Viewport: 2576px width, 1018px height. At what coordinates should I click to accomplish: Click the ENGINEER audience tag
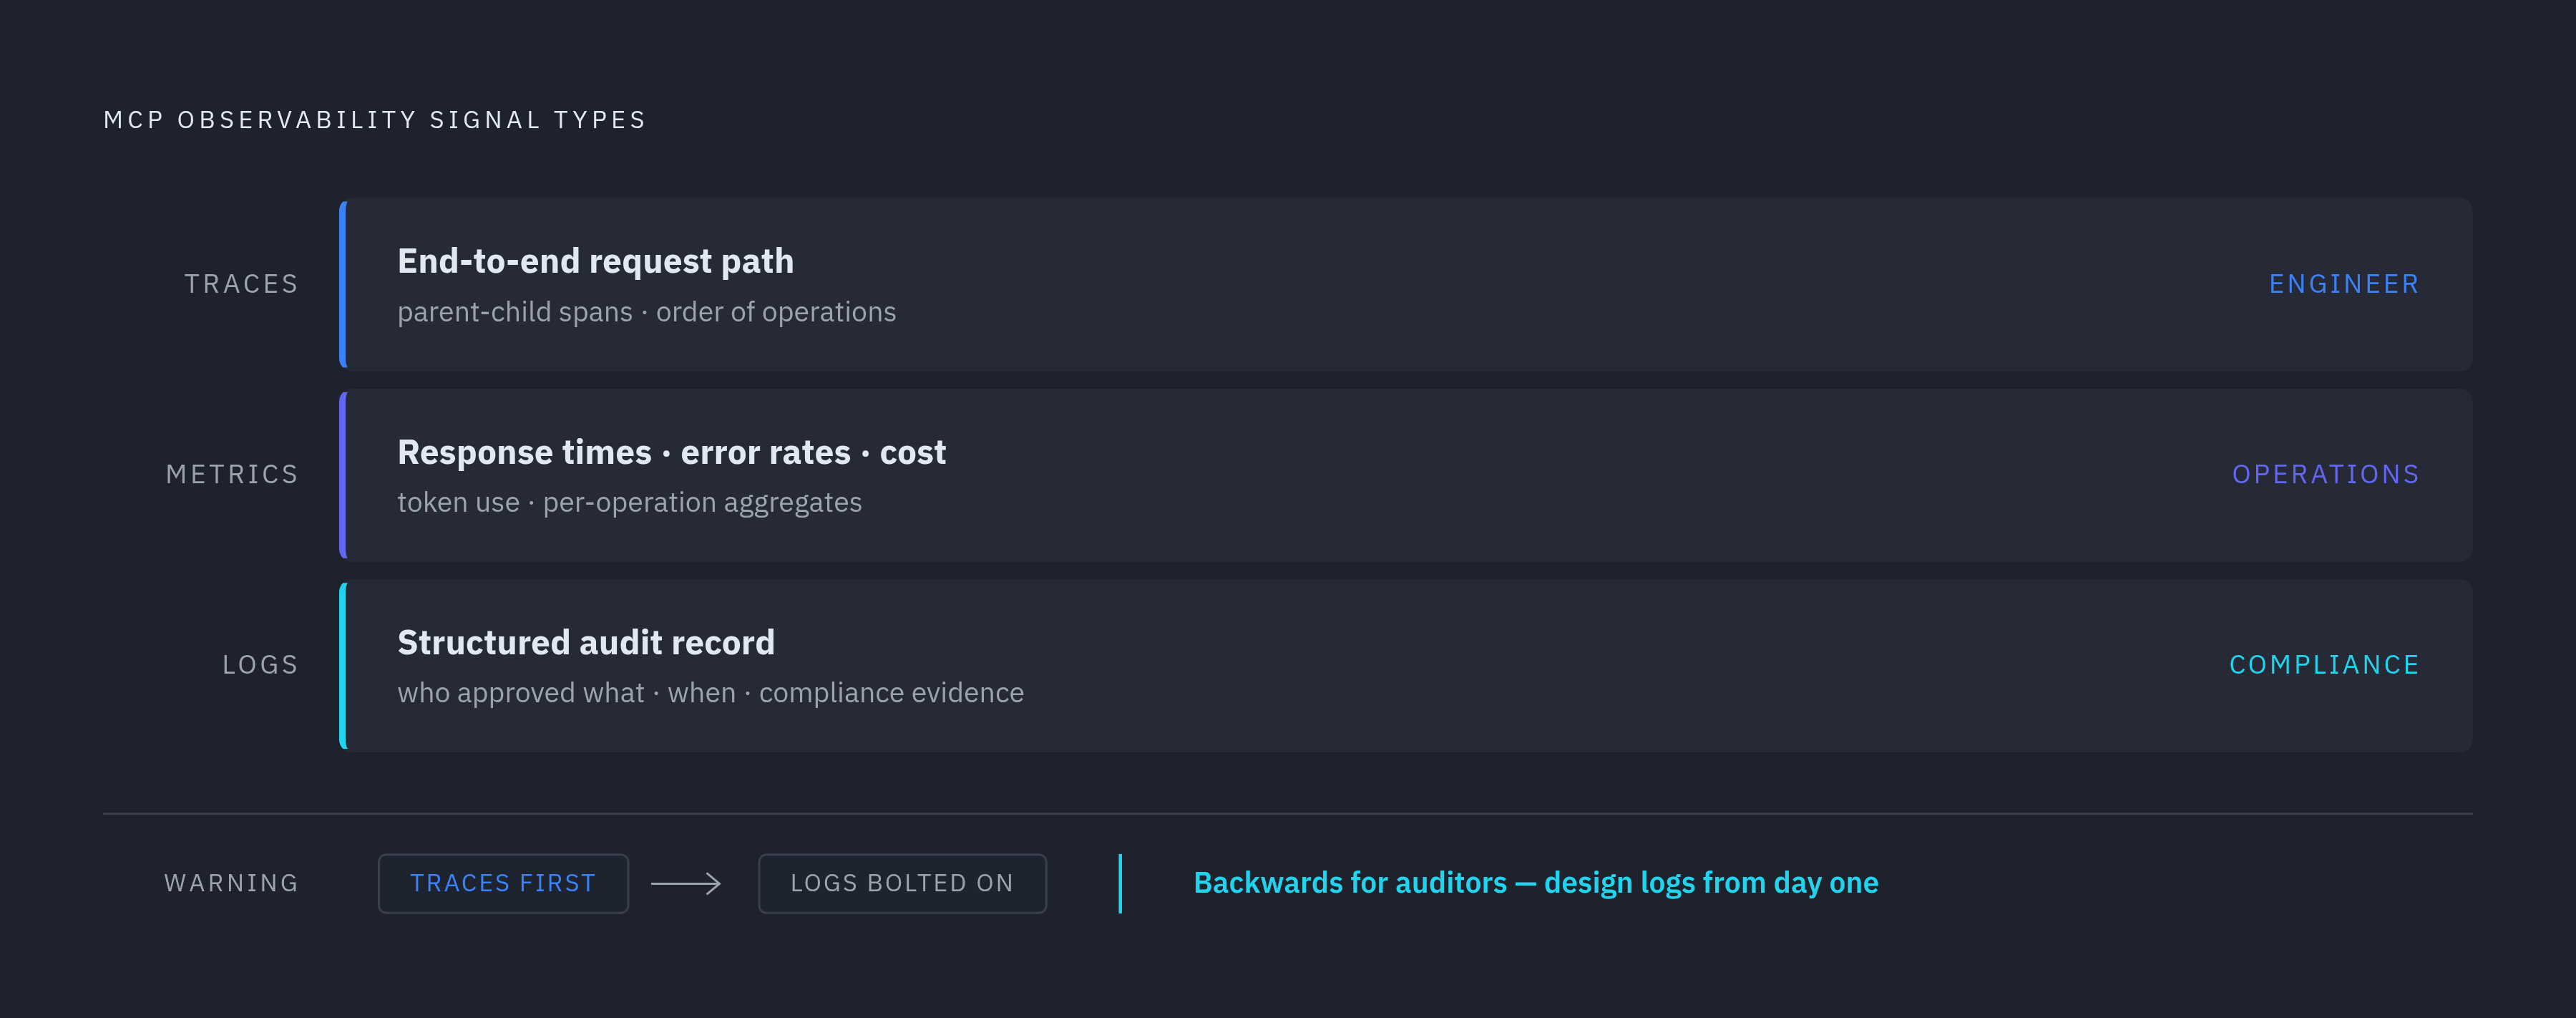click(2344, 284)
